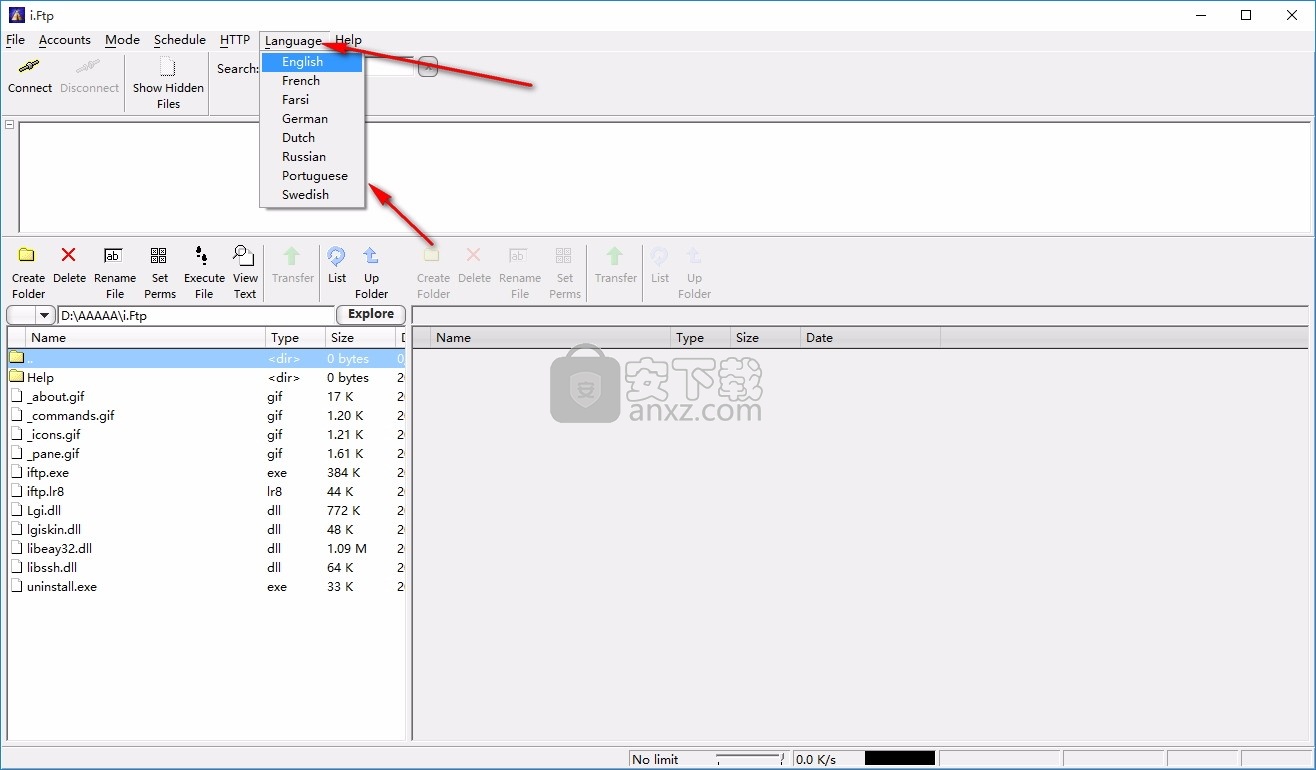Select German in Language menu
The width and height of the screenshot is (1316, 770).
[312, 119]
